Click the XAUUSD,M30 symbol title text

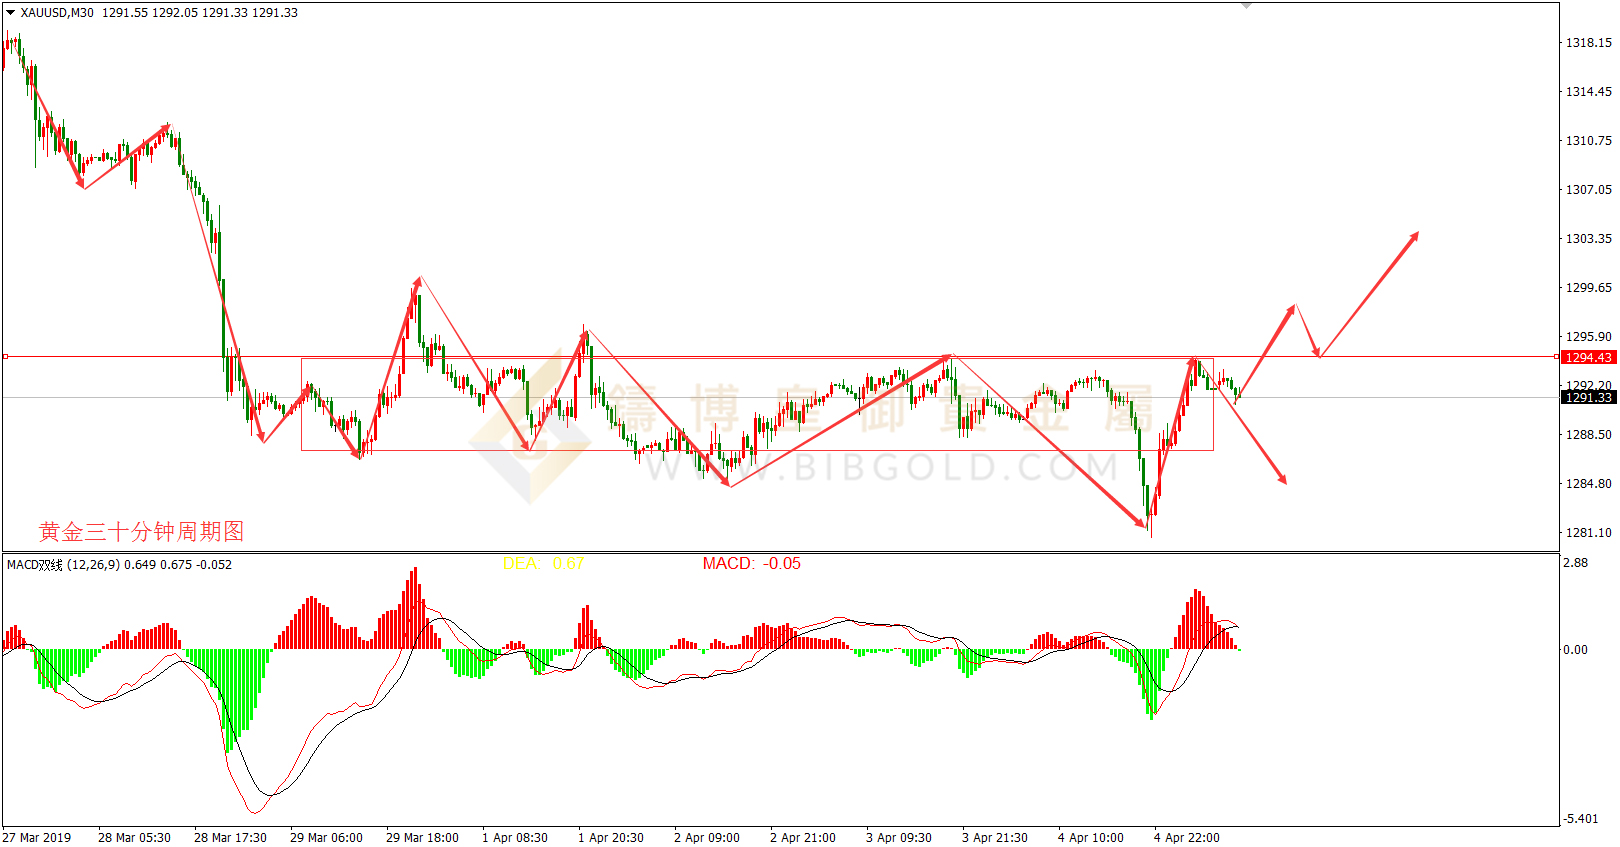[57, 13]
